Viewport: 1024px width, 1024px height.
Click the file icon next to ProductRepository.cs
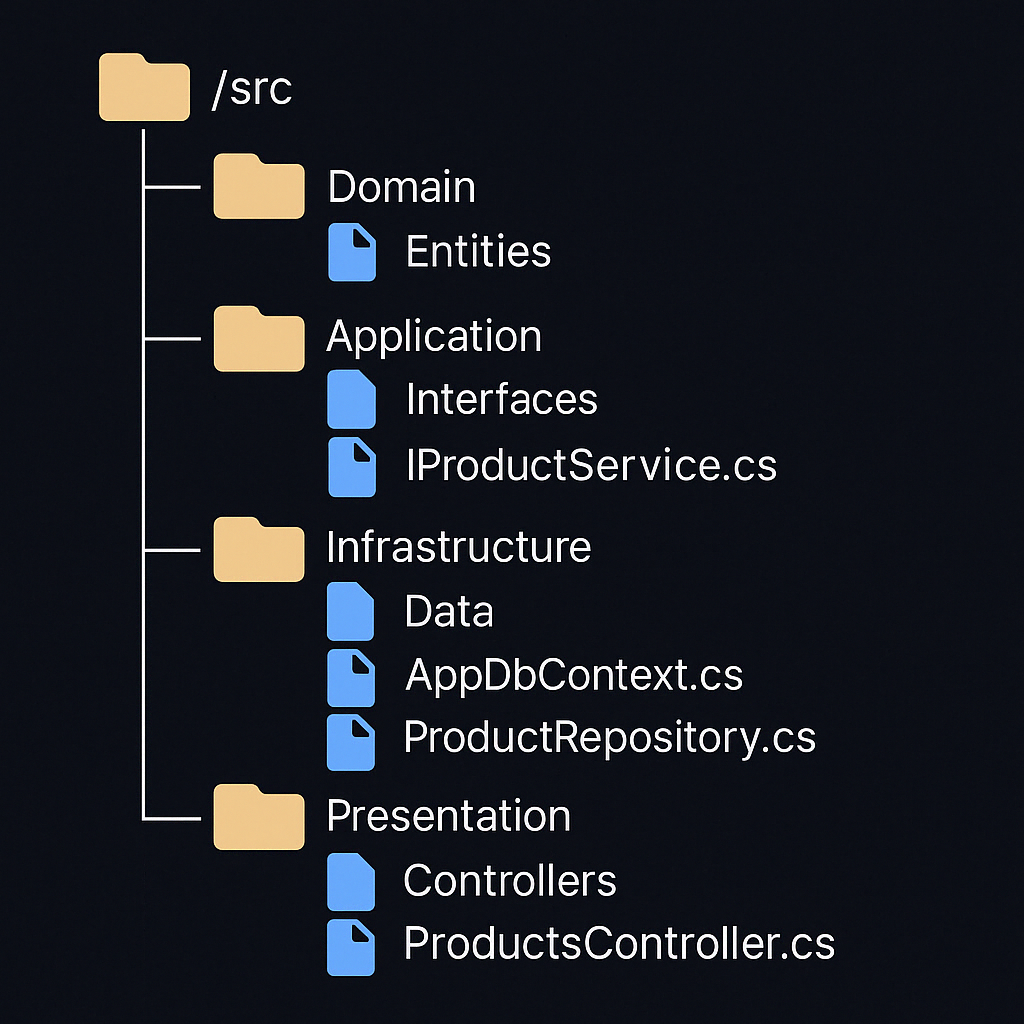[351, 743]
